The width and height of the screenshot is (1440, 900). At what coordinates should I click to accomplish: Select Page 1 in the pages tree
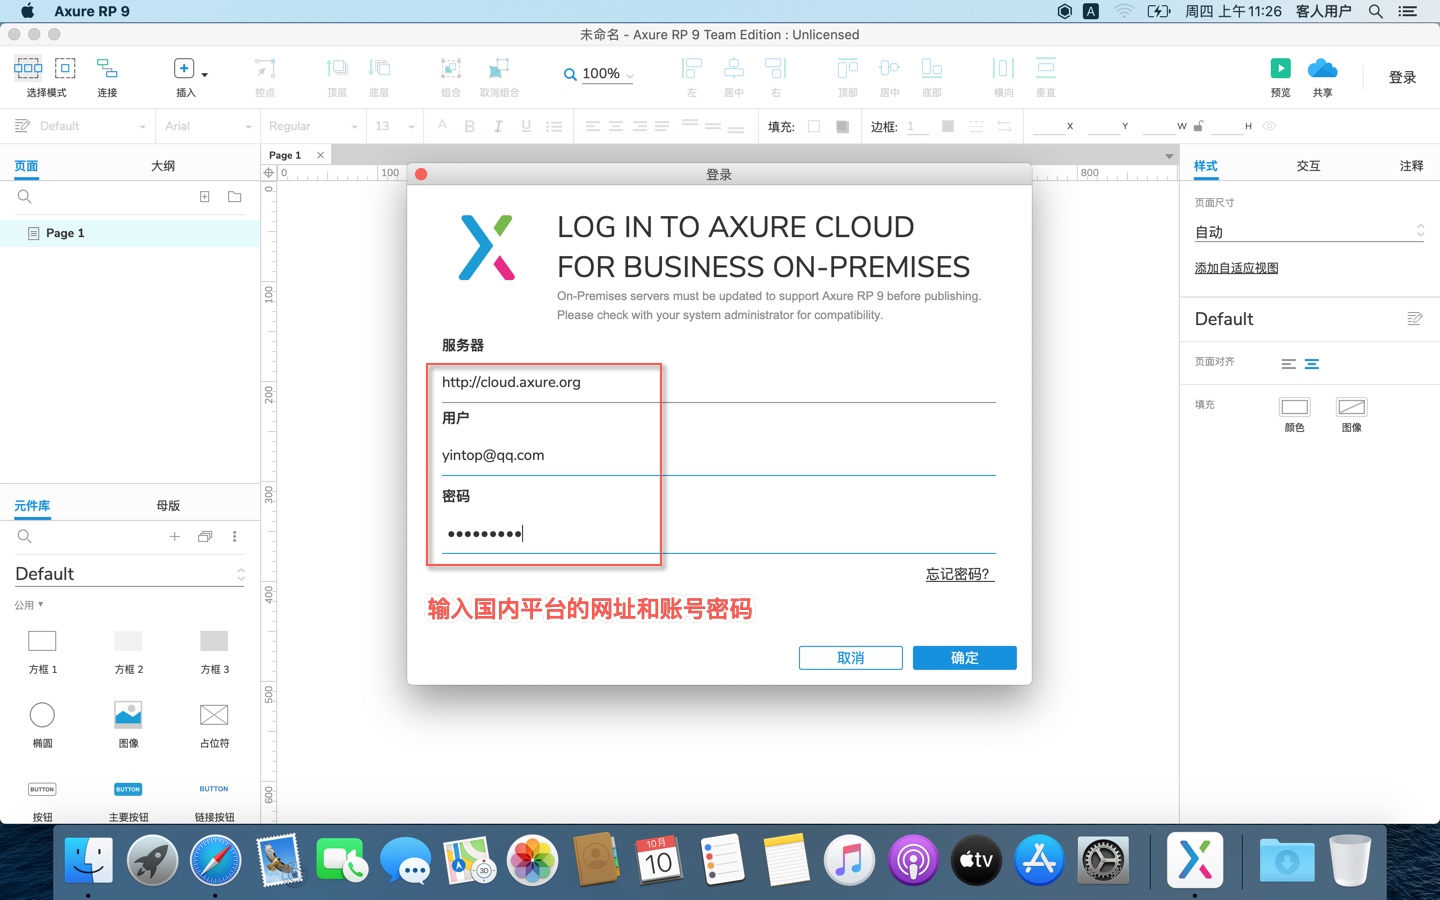tap(130, 233)
